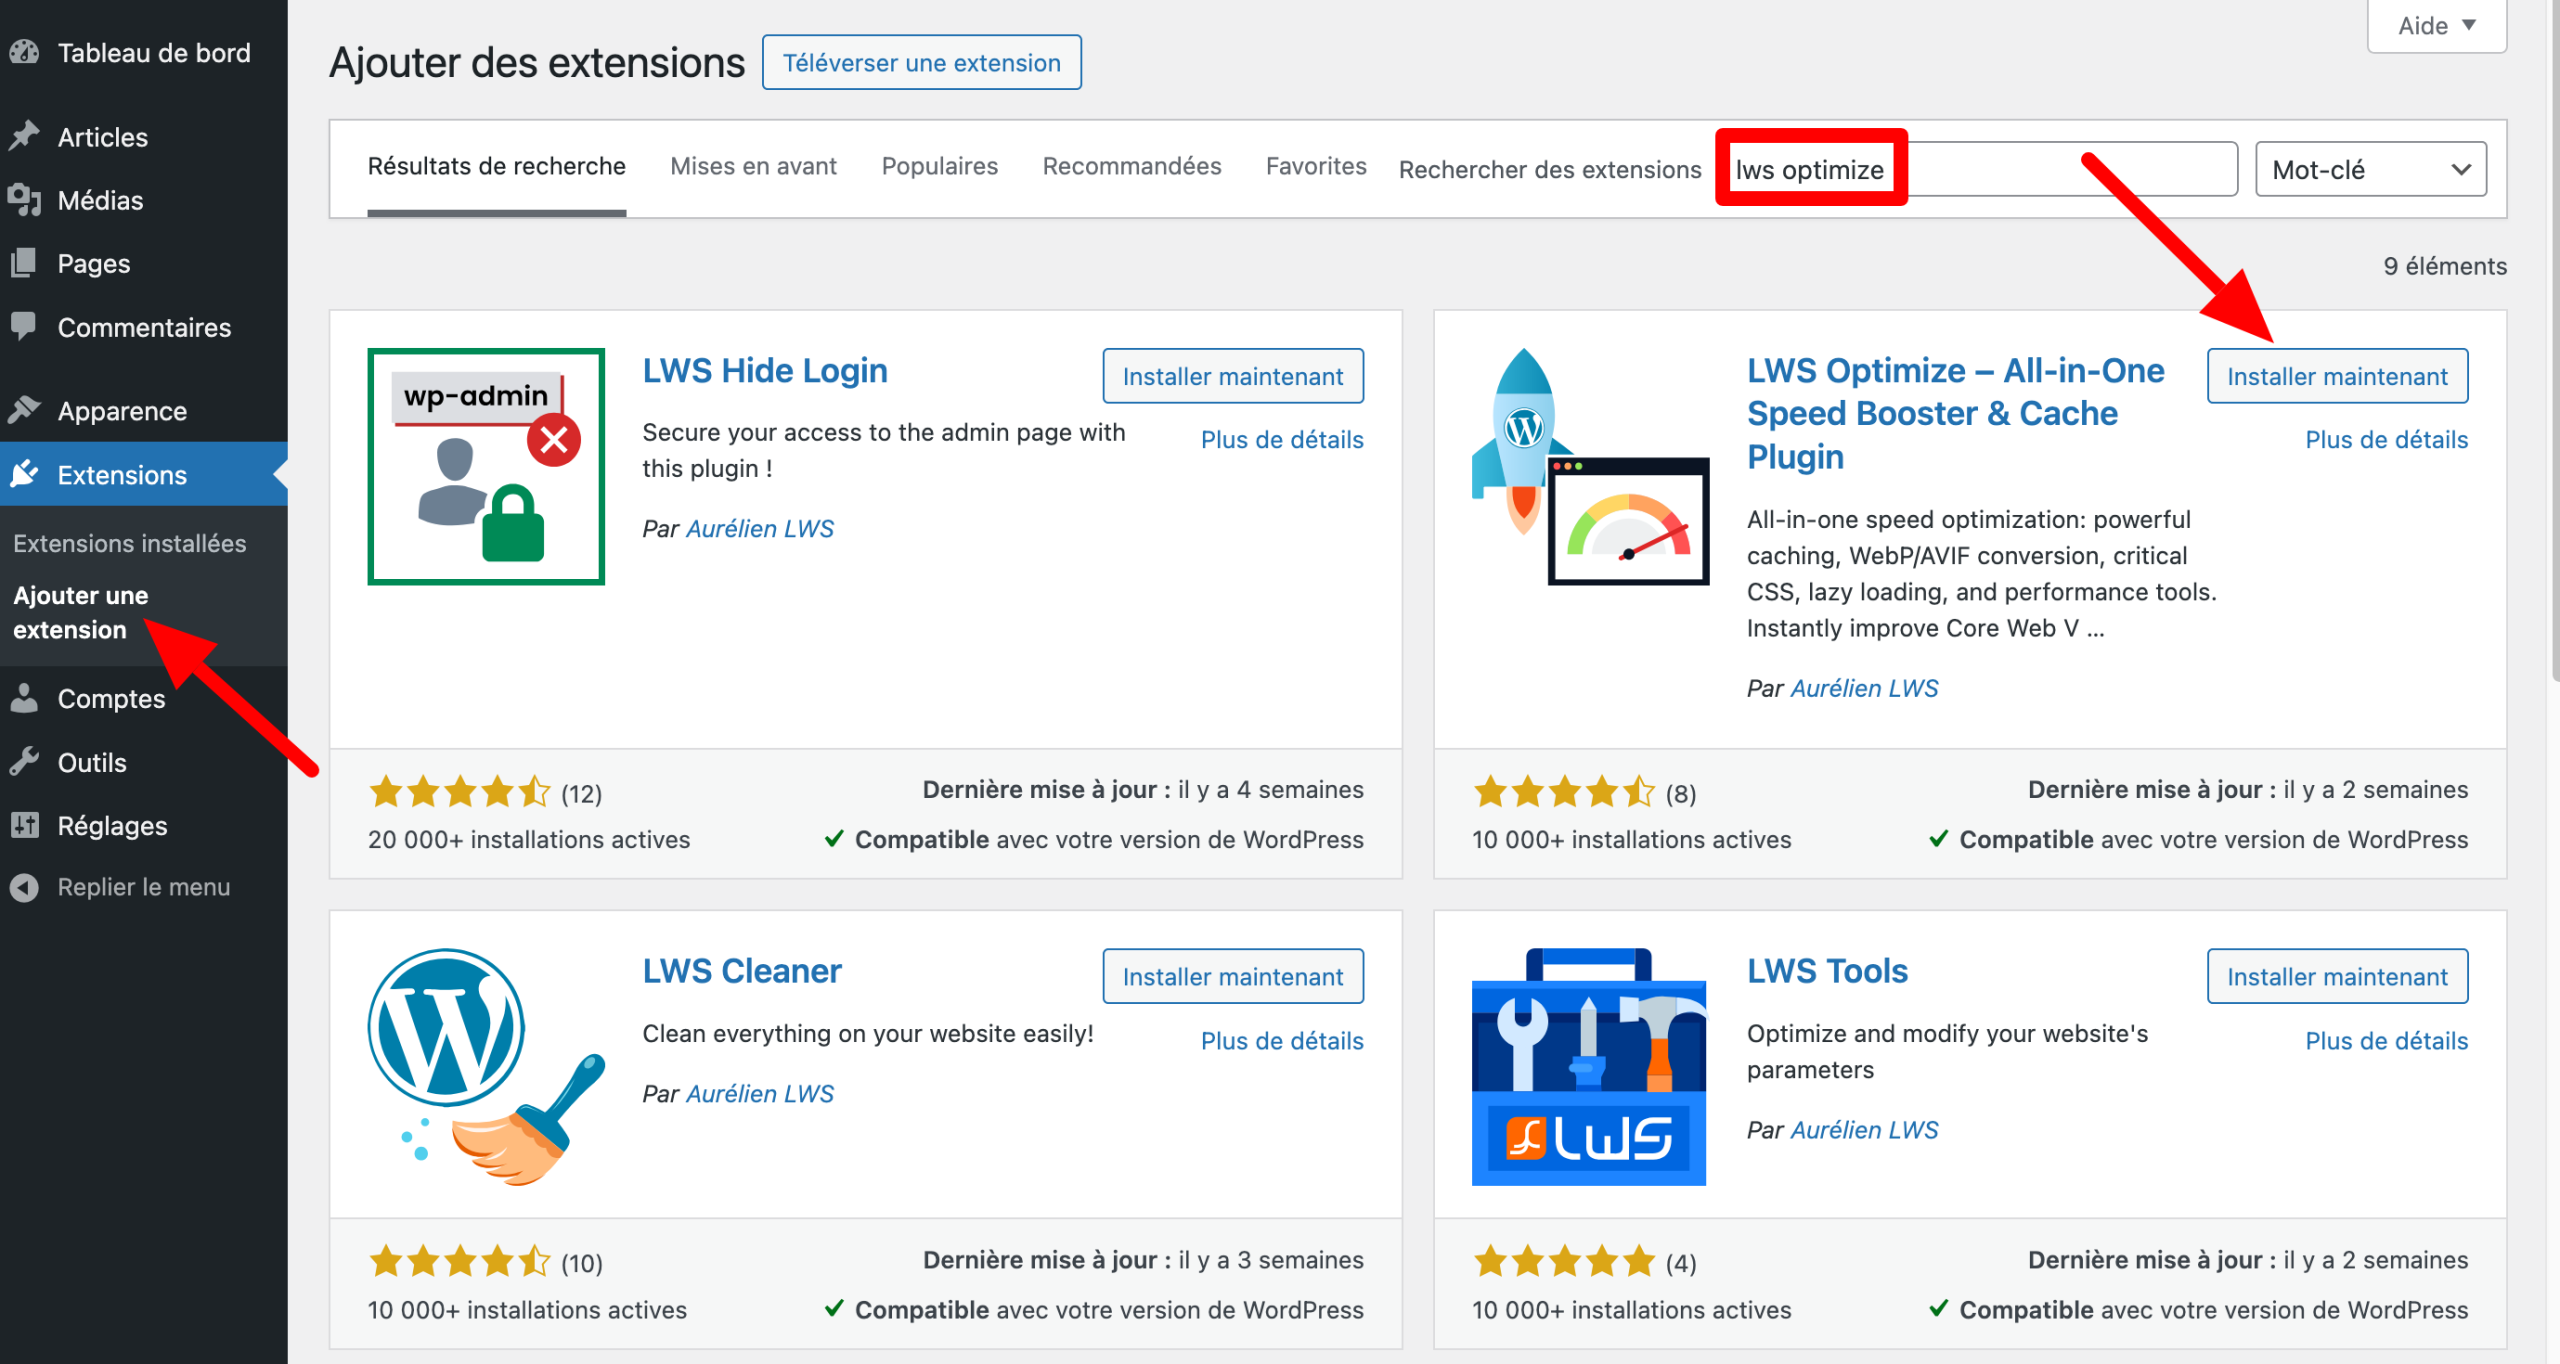This screenshot has height=1364, width=2560.
Task: Collapse sidebar via Replier le menu
Action: click(x=144, y=887)
